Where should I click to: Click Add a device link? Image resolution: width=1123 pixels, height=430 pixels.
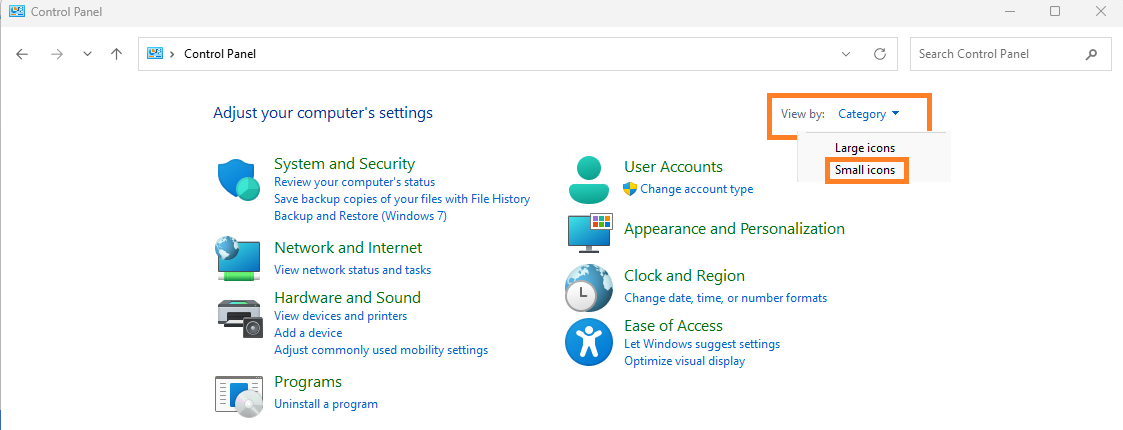pos(308,333)
